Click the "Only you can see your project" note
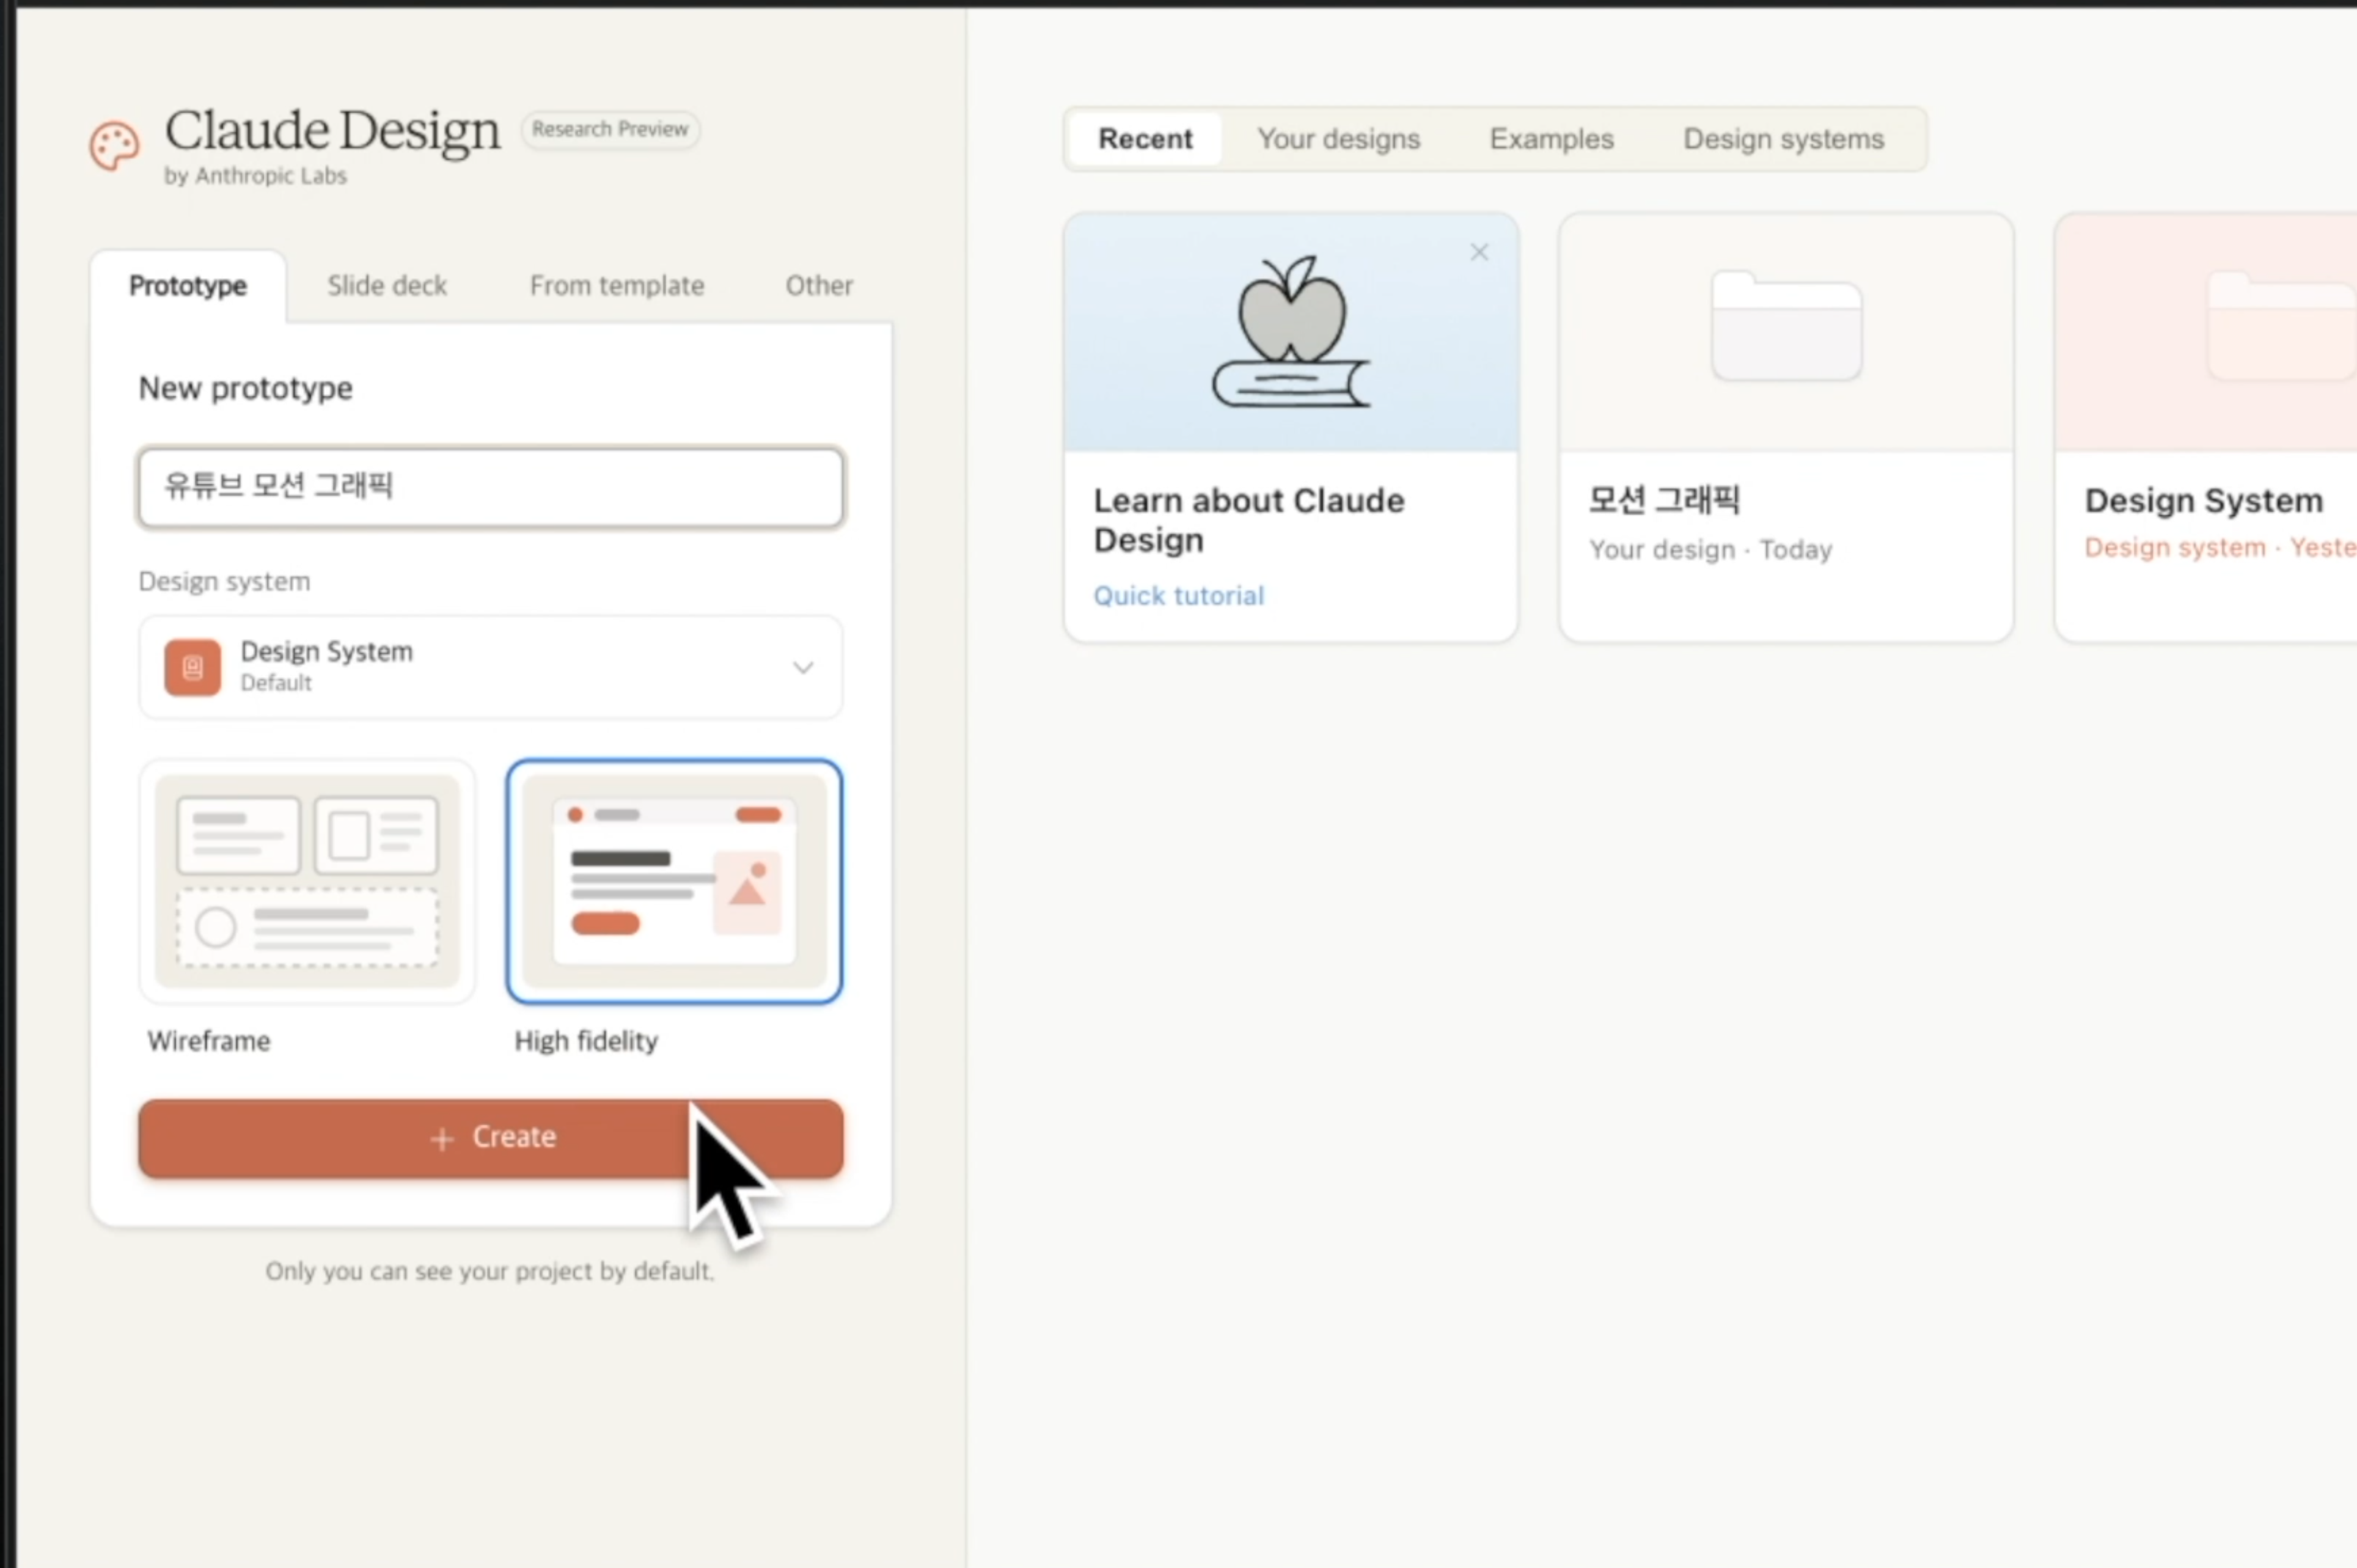The width and height of the screenshot is (2357, 1568). tap(489, 1272)
